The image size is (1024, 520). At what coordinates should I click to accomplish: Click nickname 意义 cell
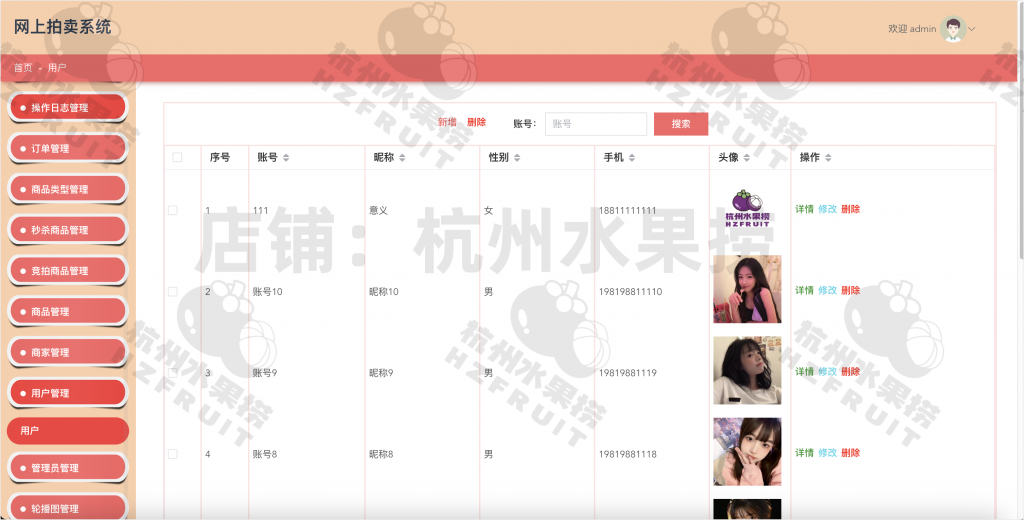click(378, 210)
